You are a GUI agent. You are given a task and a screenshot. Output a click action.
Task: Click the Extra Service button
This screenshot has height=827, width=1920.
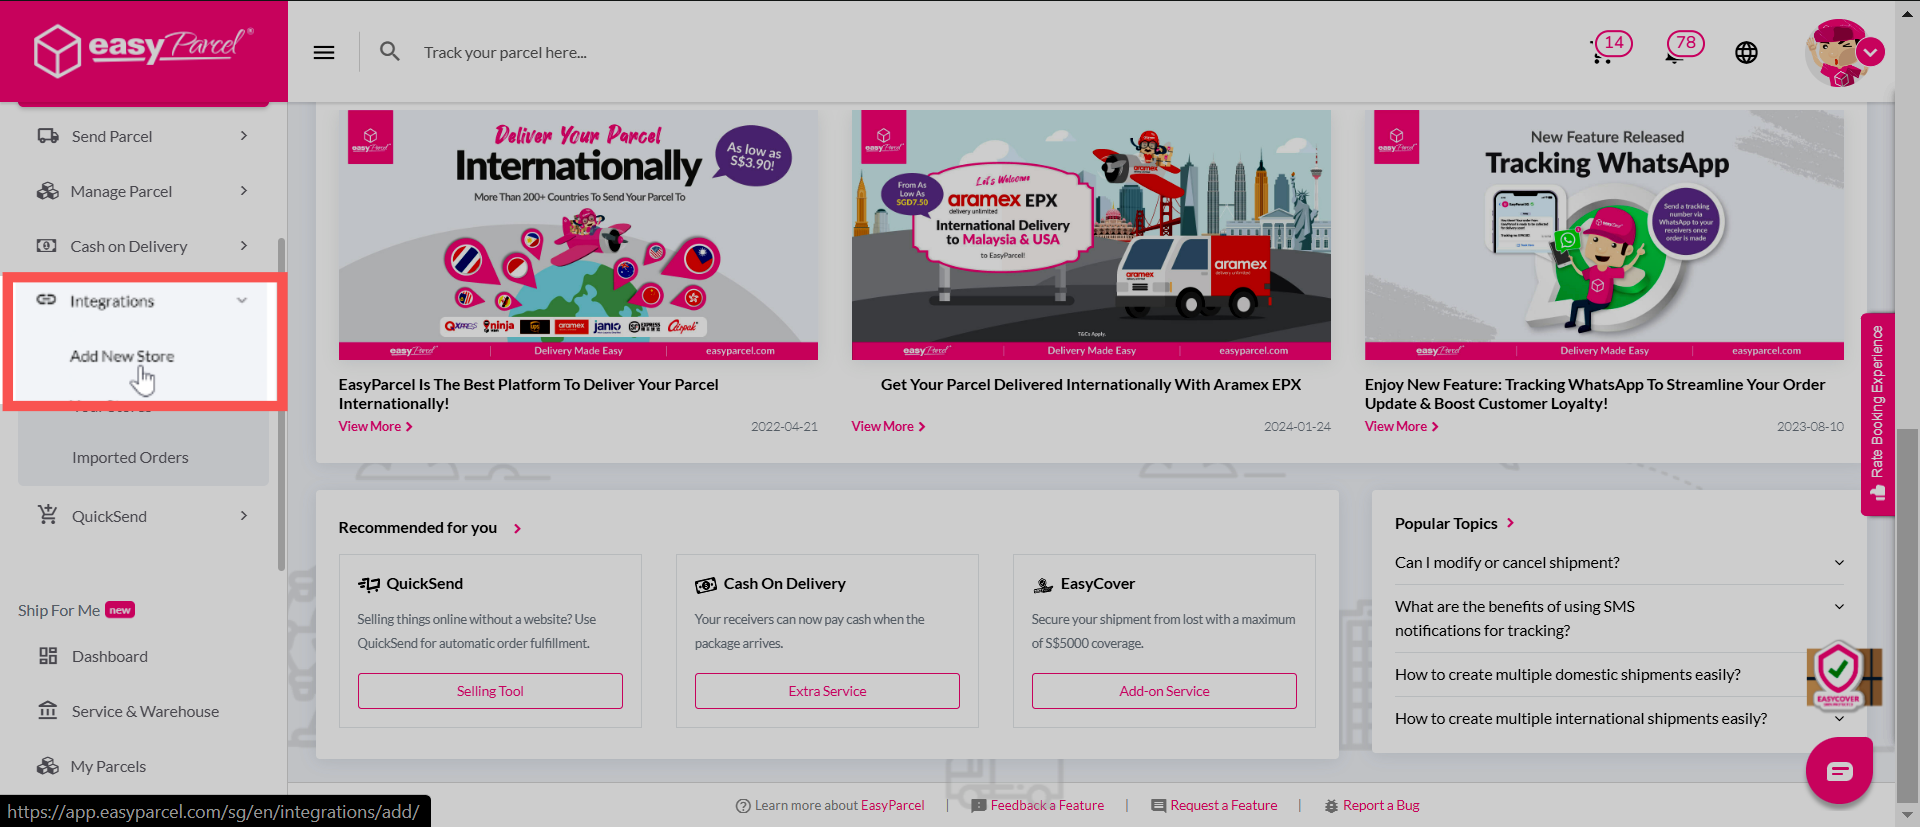tap(827, 691)
